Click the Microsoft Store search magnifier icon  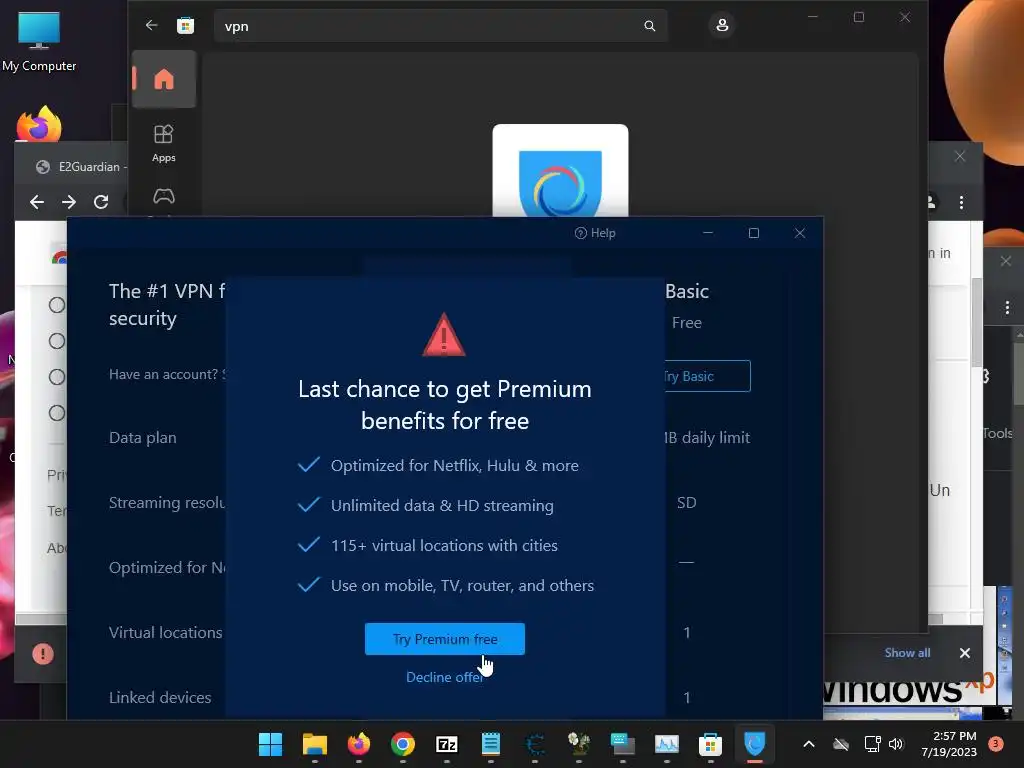(x=650, y=26)
